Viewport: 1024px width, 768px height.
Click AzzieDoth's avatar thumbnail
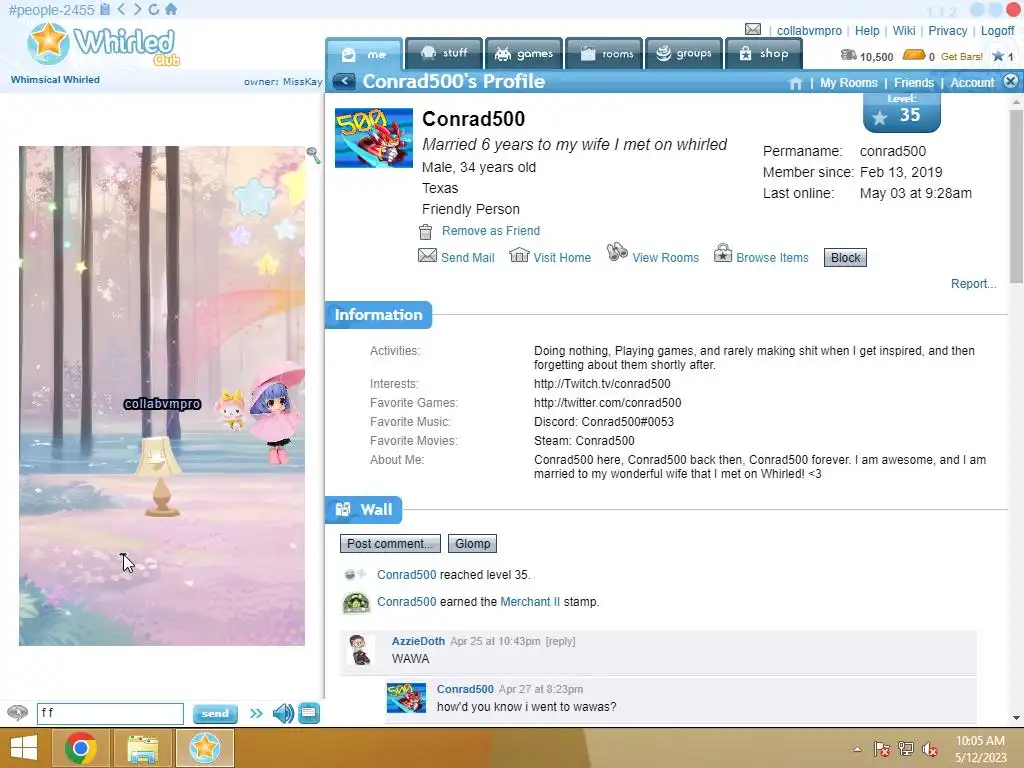pos(359,650)
